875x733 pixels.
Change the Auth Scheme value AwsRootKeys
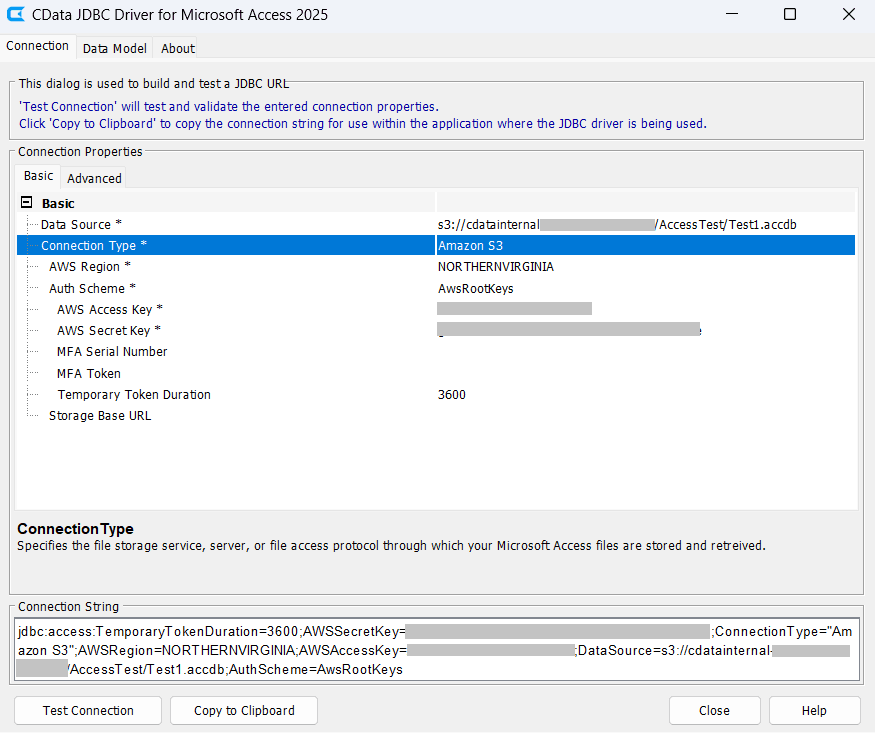coord(644,289)
